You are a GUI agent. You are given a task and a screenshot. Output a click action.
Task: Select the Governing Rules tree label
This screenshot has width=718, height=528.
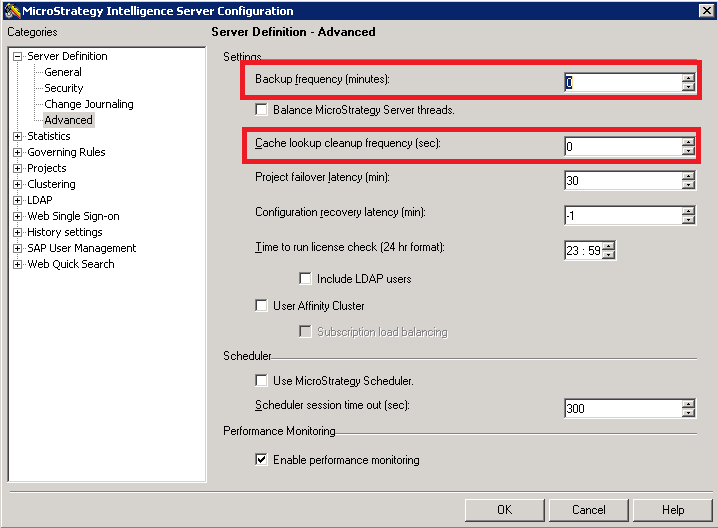click(x=66, y=152)
